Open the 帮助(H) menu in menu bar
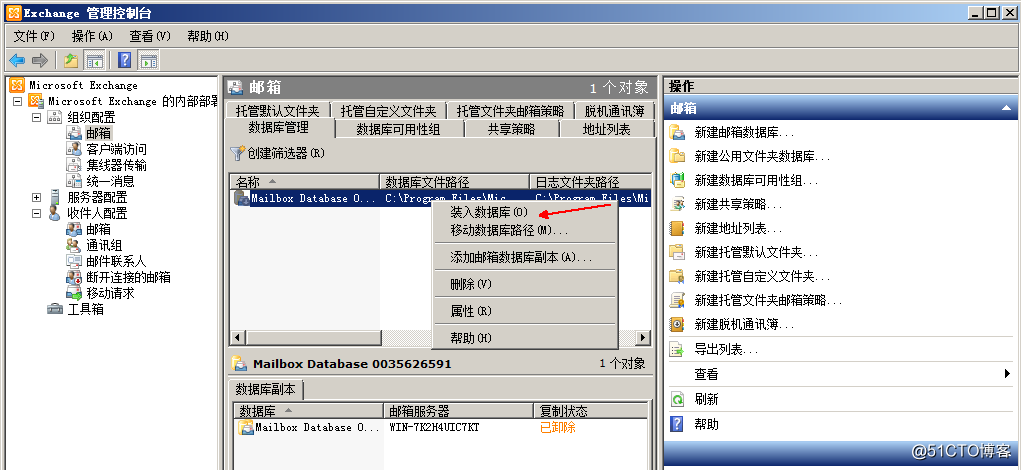Screen dimensions: 1021x470 click(208, 36)
